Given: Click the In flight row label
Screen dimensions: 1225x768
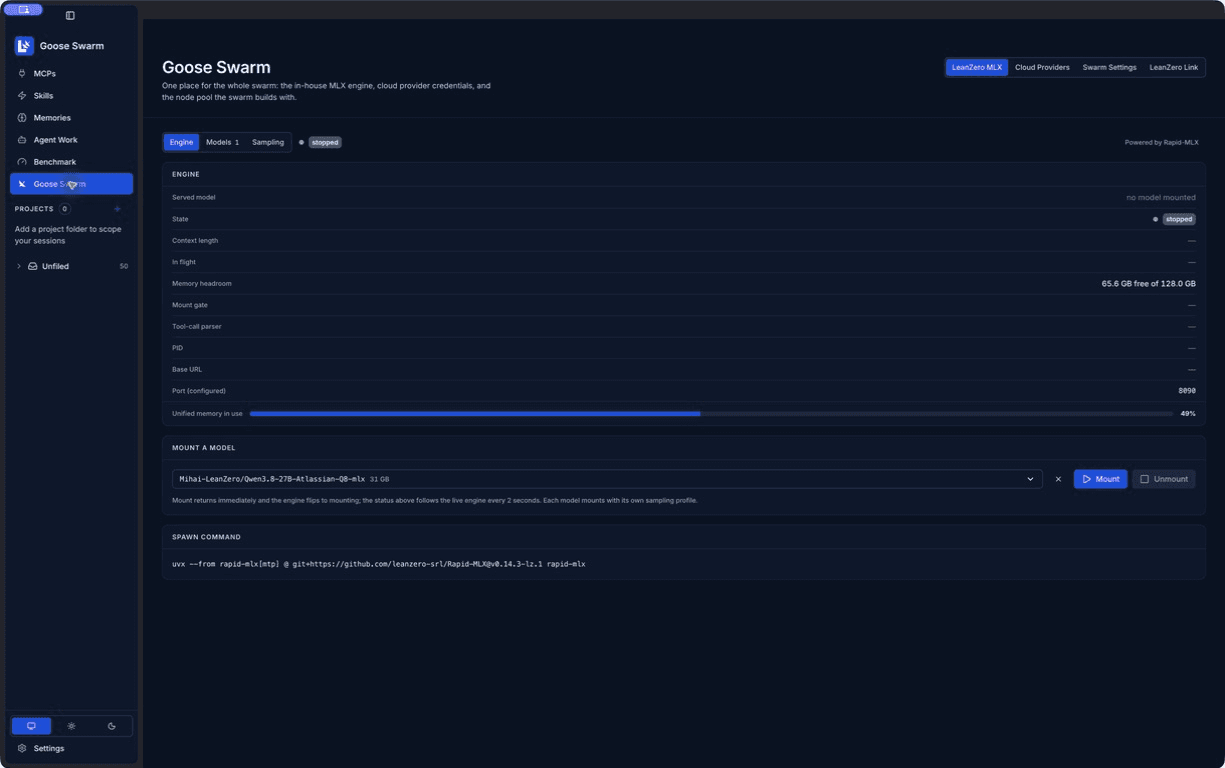Looking at the screenshot, I should pos(184,262).
